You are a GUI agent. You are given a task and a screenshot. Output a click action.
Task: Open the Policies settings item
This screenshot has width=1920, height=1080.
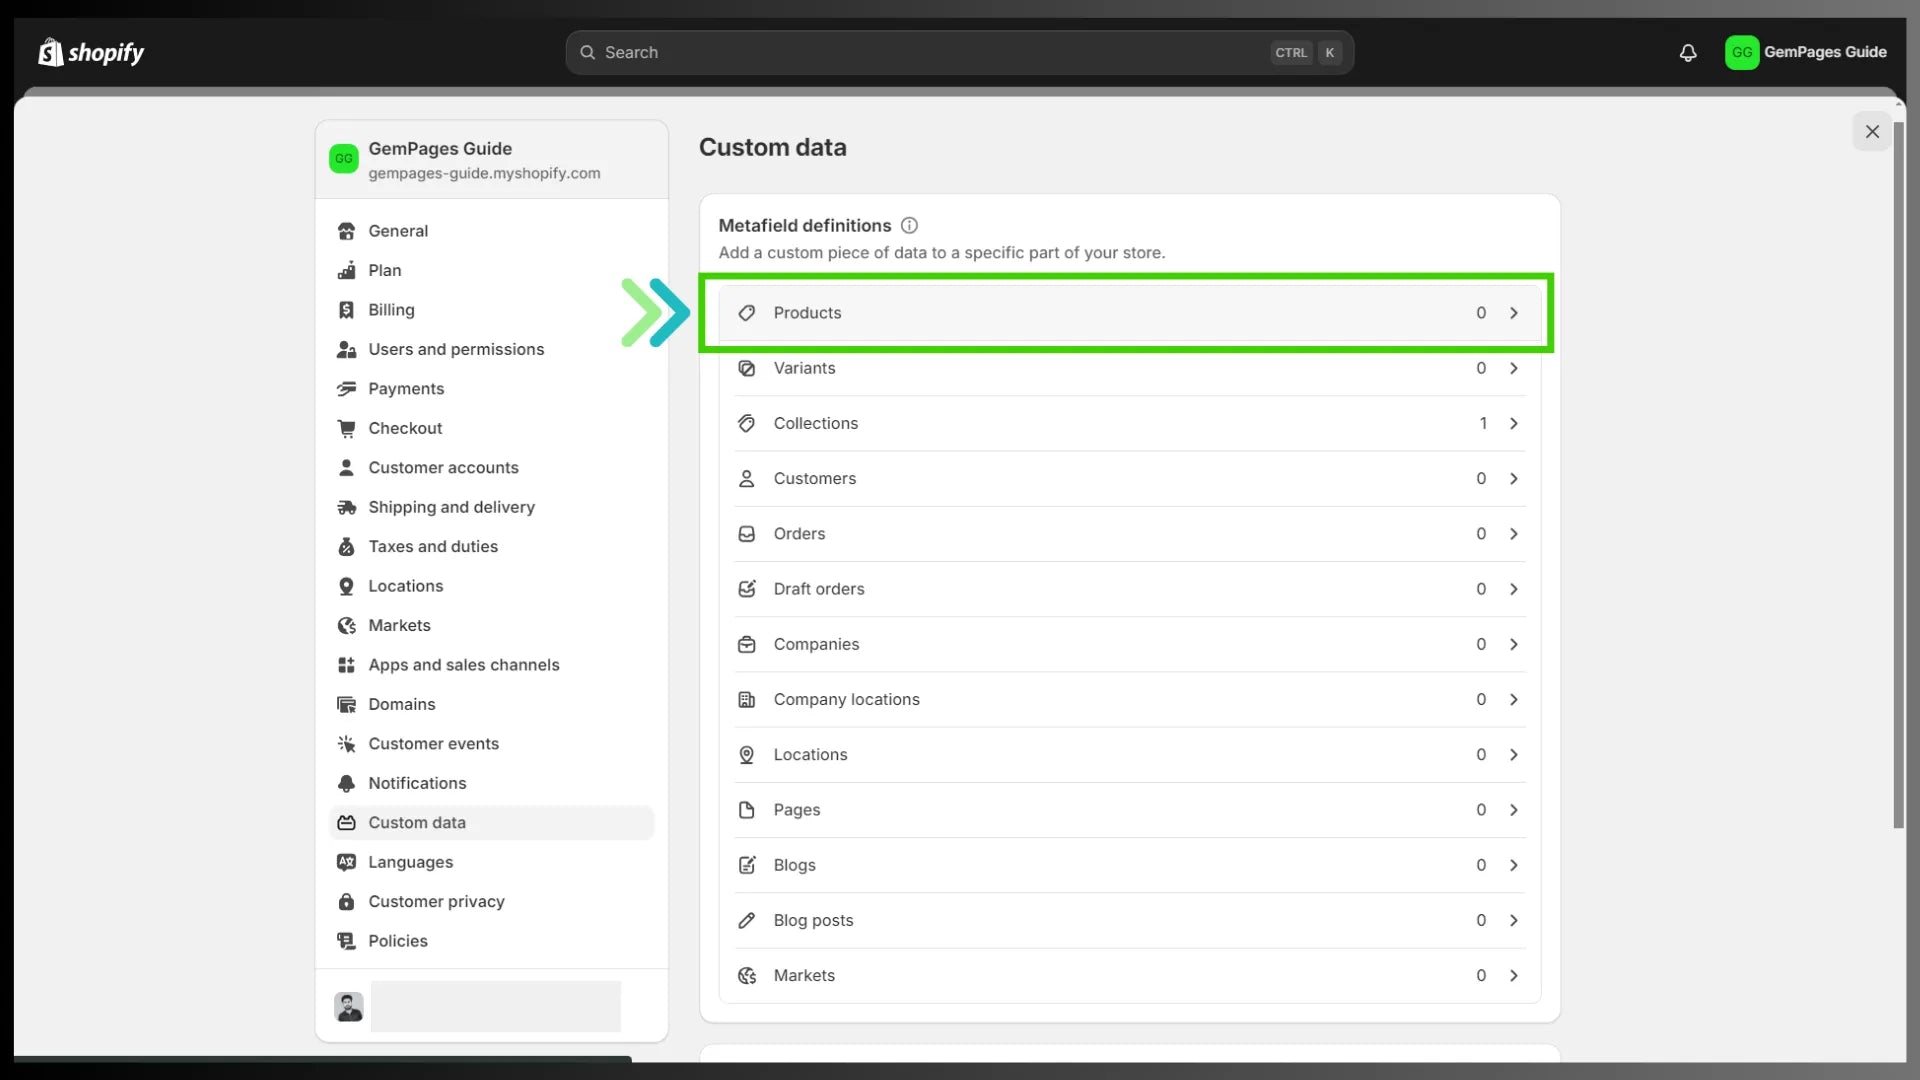491,941
